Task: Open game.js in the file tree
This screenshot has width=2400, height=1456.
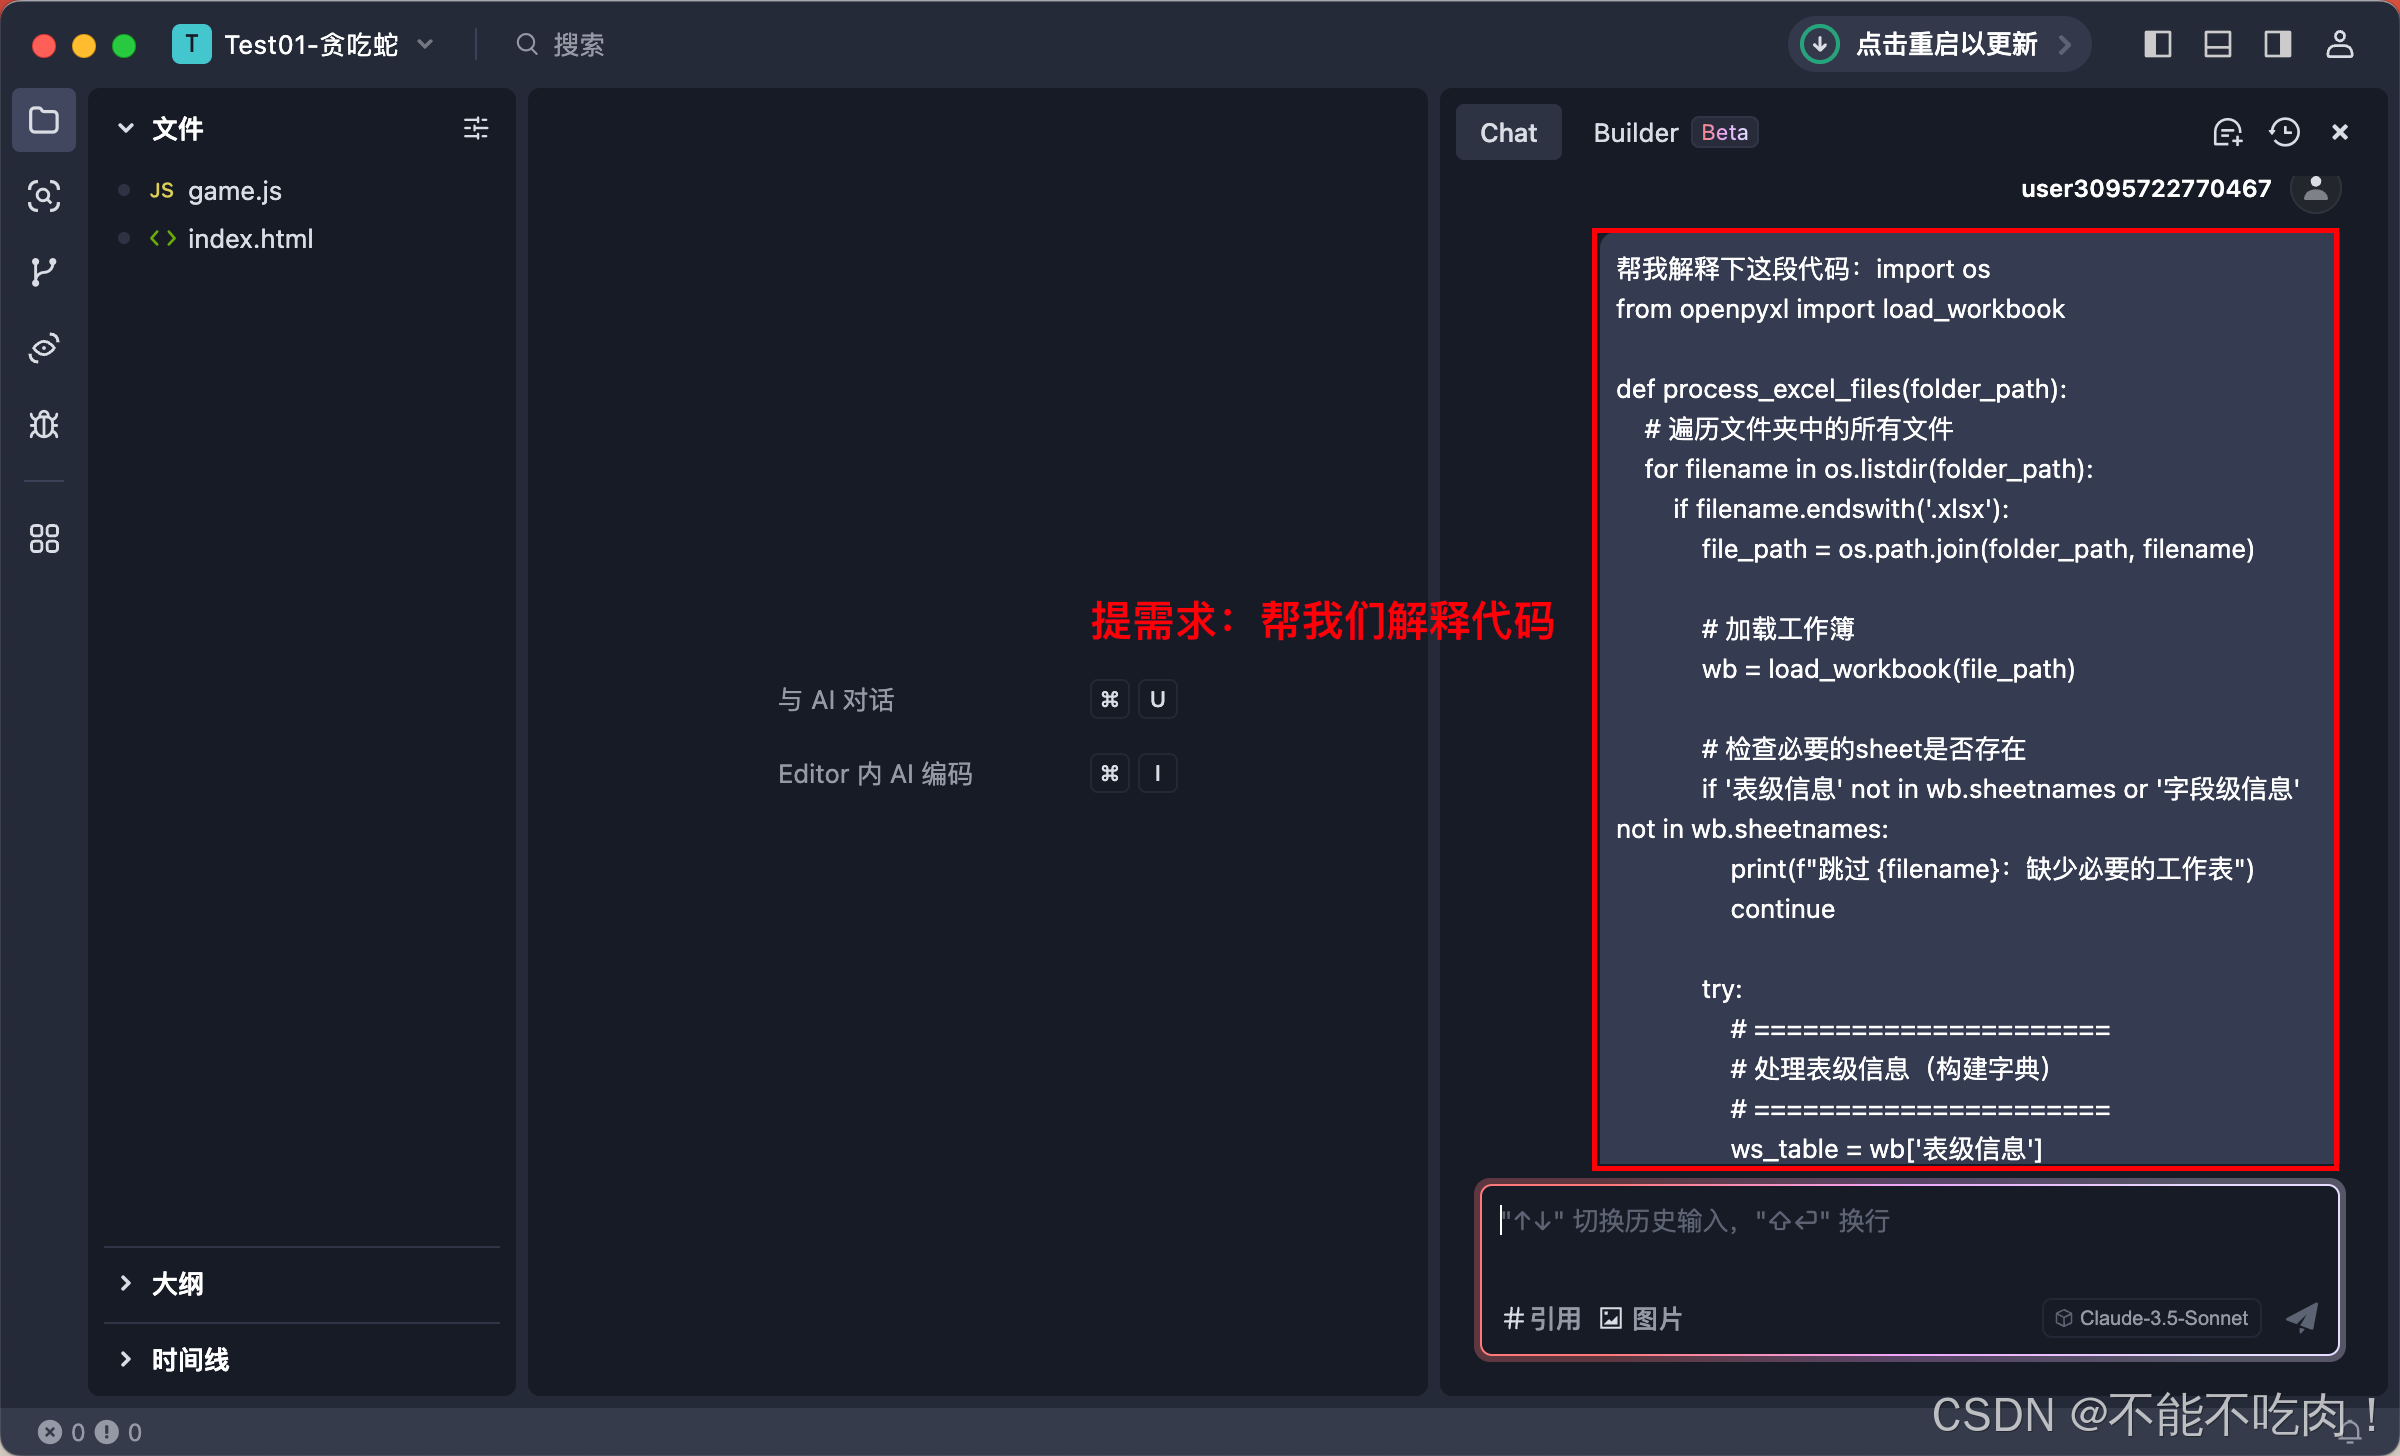Action: coord(234,190)
